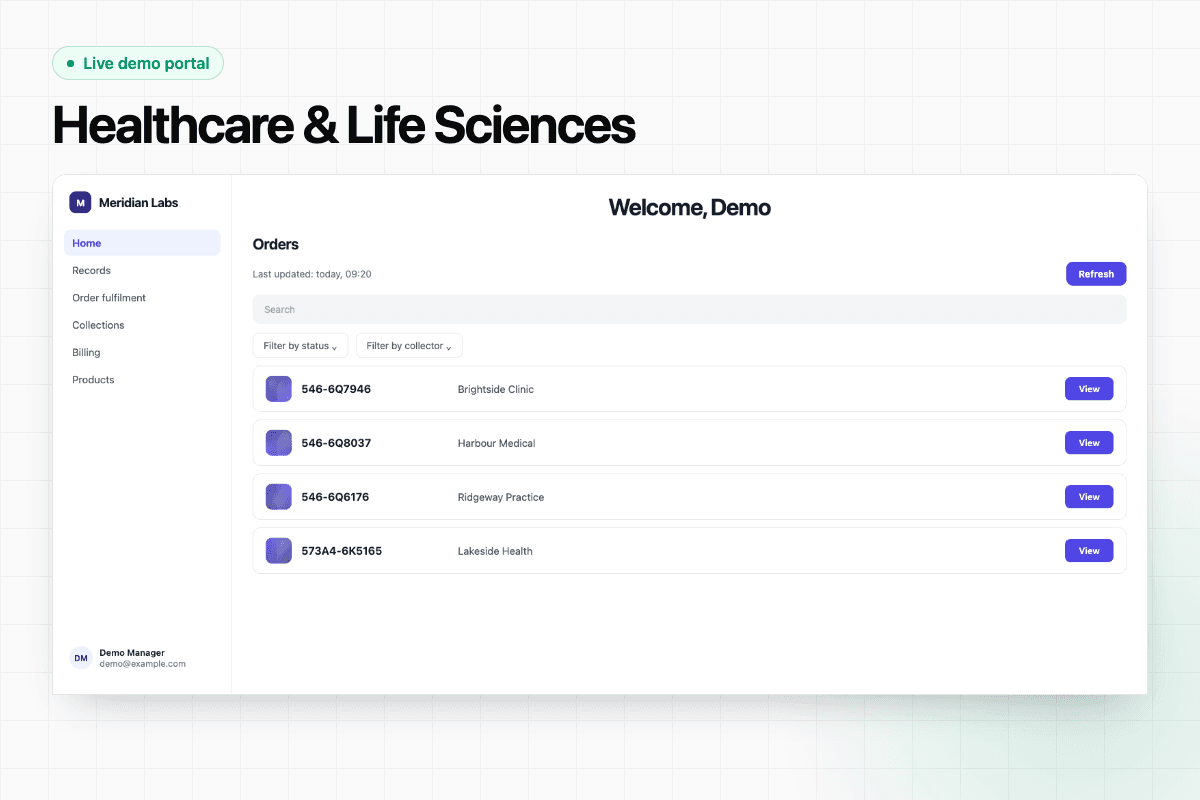Viewport: 1200px width, 800px height.
Task: Click the Orders heading
Action: pos(276,244)
